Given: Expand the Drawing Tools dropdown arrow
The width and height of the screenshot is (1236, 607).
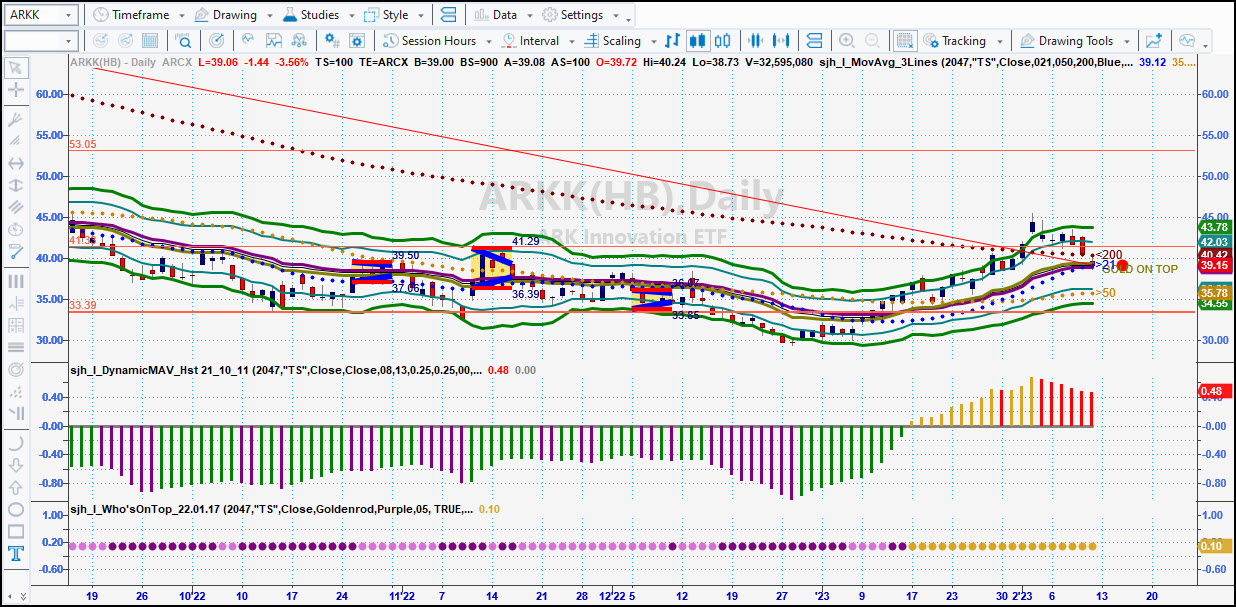Looking at the screenshot, I should tap(1127, 42).
